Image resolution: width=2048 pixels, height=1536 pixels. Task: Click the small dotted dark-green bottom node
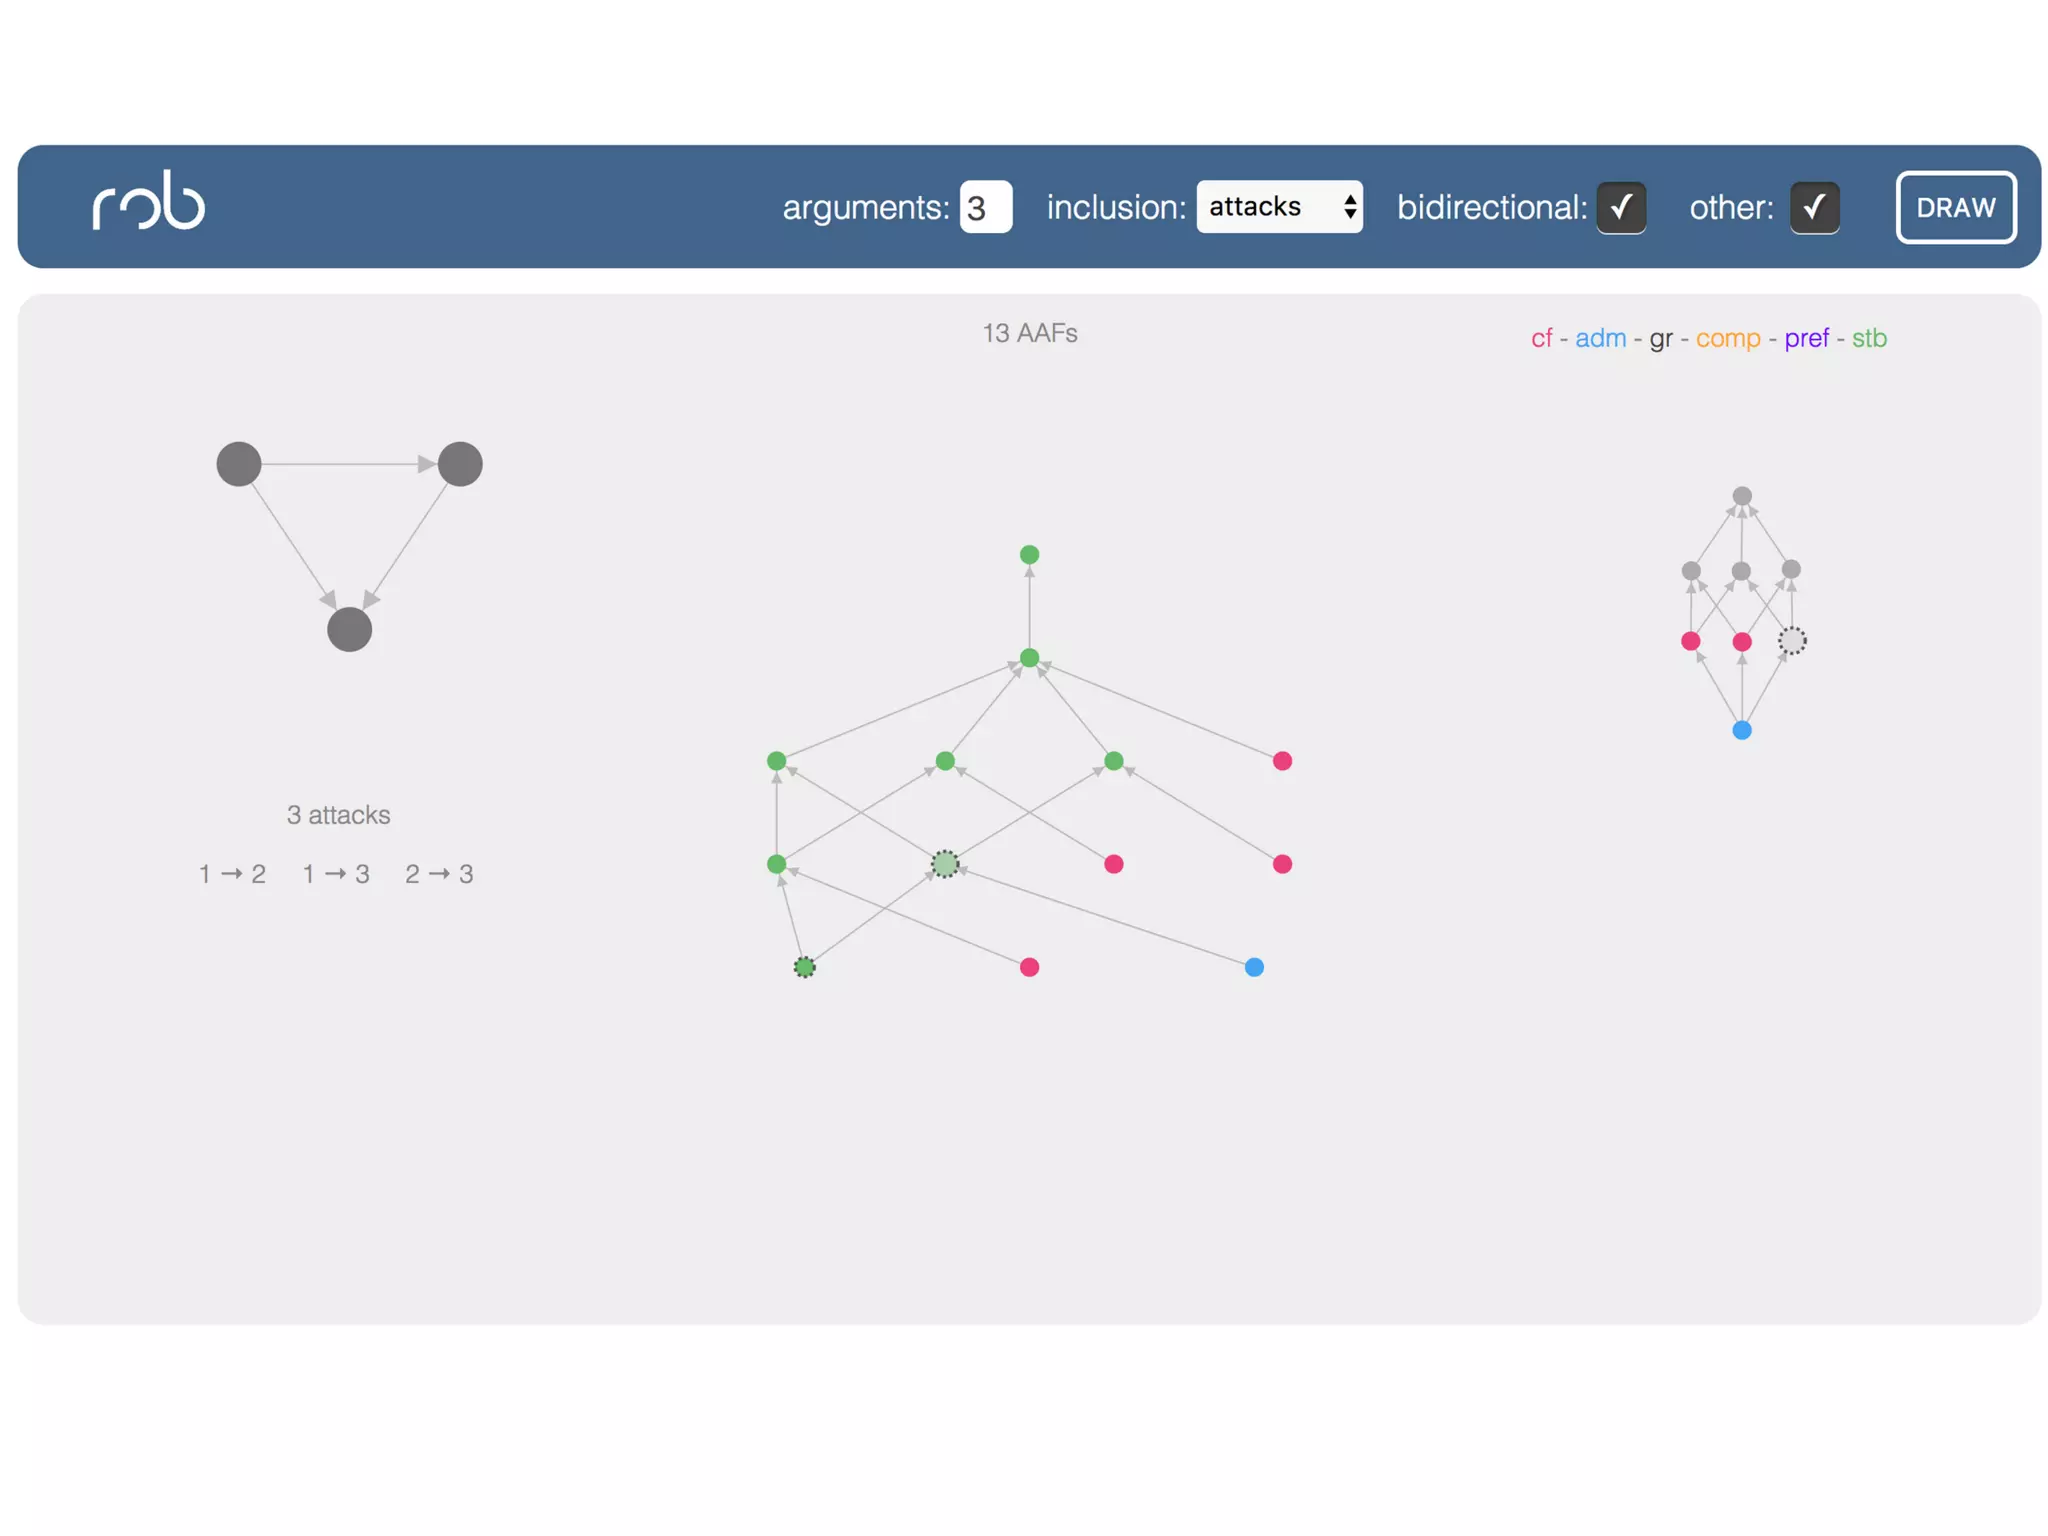point(805,967)
